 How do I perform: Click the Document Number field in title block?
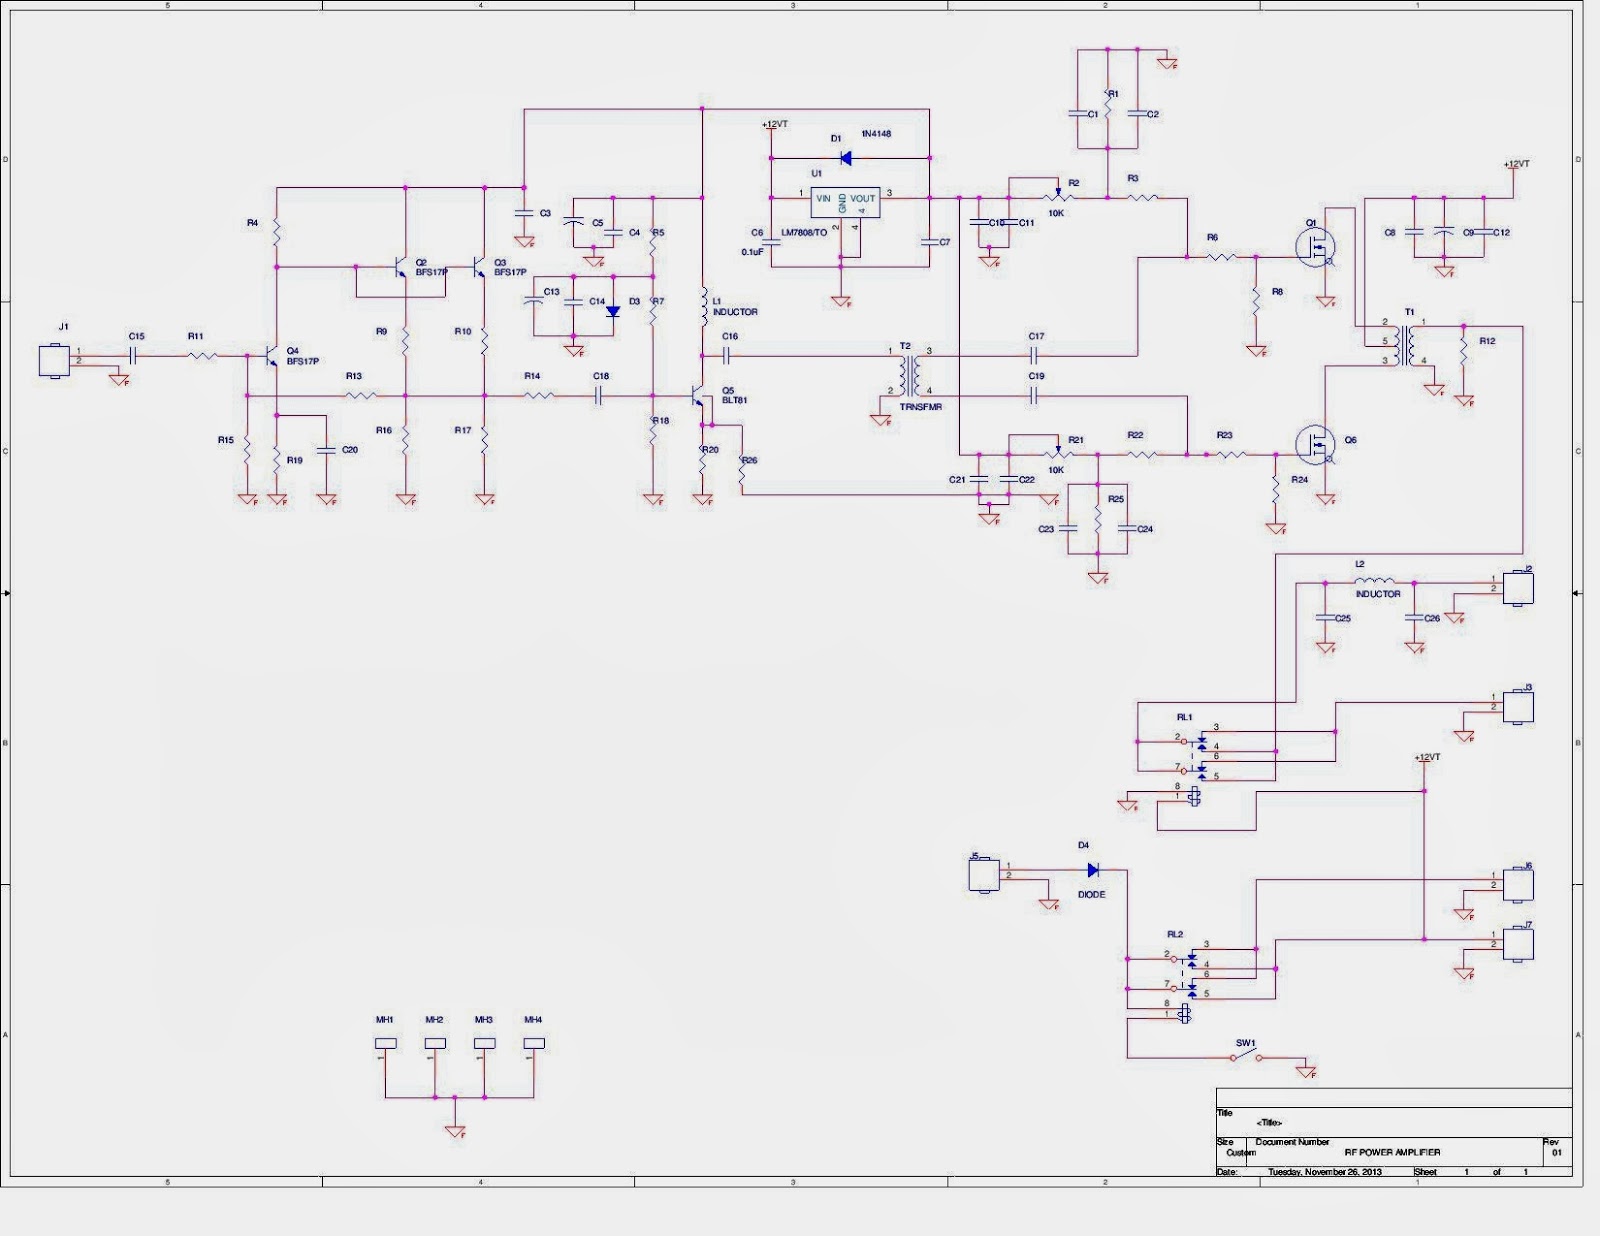tap(1292, 1142)
